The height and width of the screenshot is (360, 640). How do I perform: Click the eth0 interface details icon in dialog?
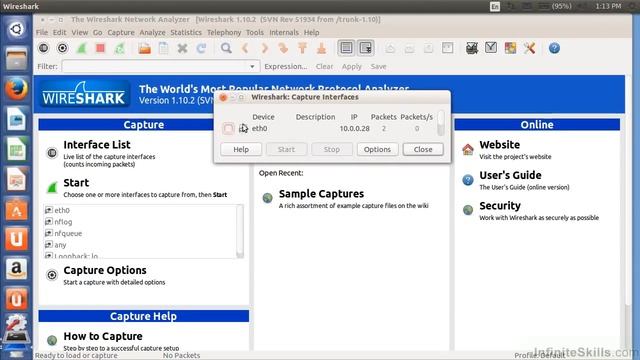point(243,129)
